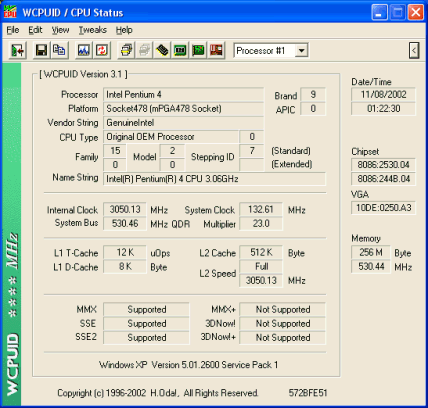Click the red arrows Refresh icon
The width and height of the screenshot is (428, 408).
(x=102, y=51)
